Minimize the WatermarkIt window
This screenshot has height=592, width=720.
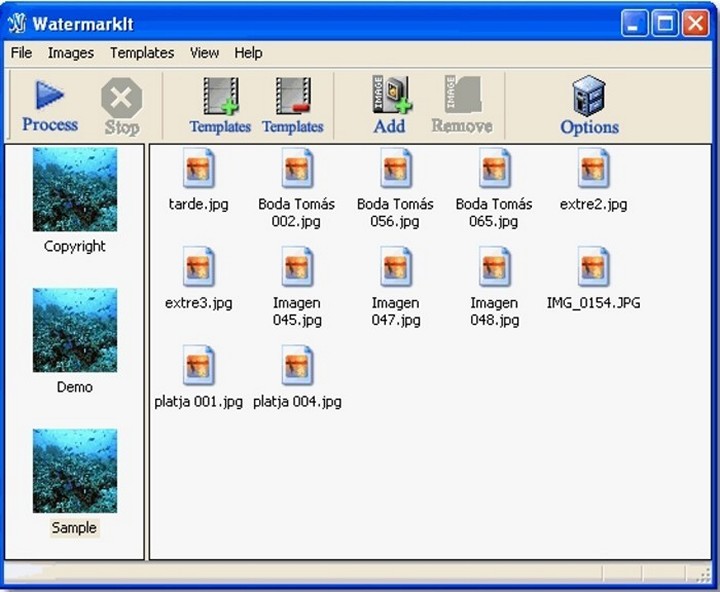(634, 23)
